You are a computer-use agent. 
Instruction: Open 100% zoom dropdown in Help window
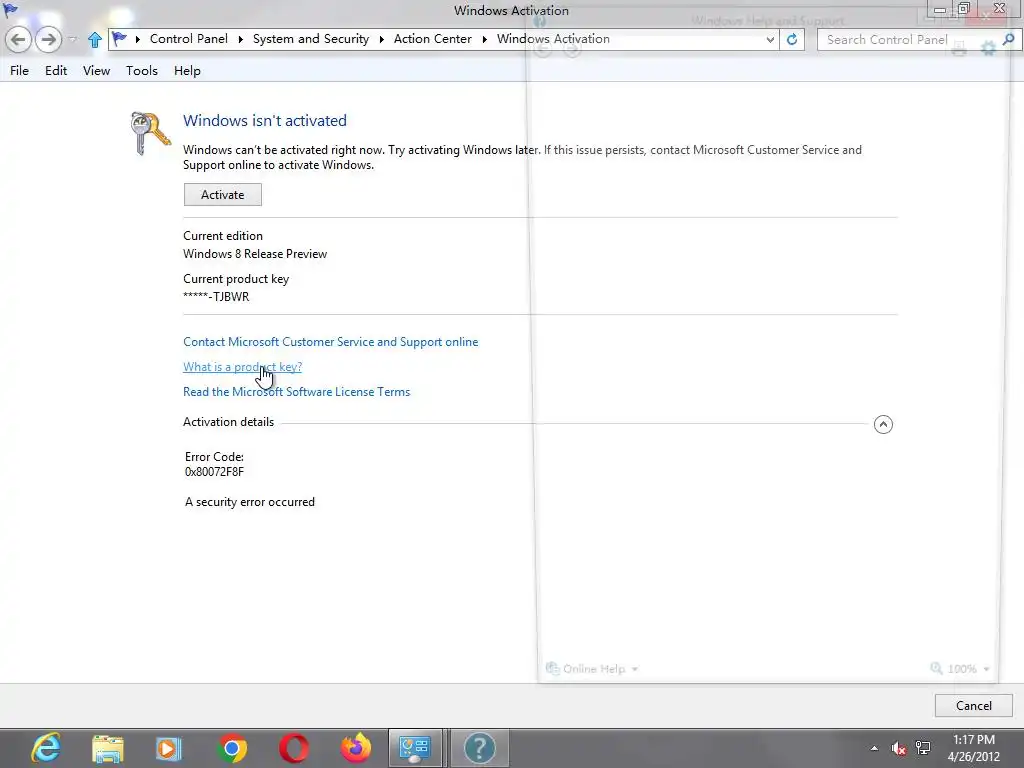(960, 669)
